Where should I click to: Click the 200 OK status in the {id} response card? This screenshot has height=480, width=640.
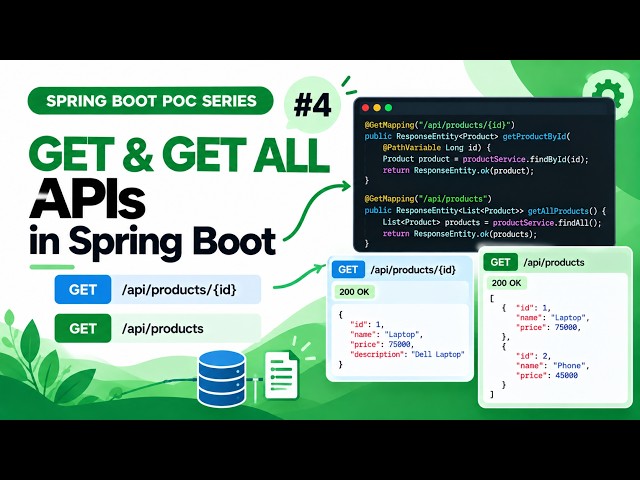354,292
